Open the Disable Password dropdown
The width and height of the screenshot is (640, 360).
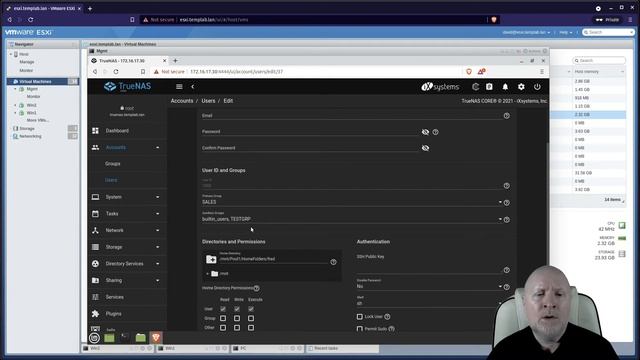(x=429, y=286)
